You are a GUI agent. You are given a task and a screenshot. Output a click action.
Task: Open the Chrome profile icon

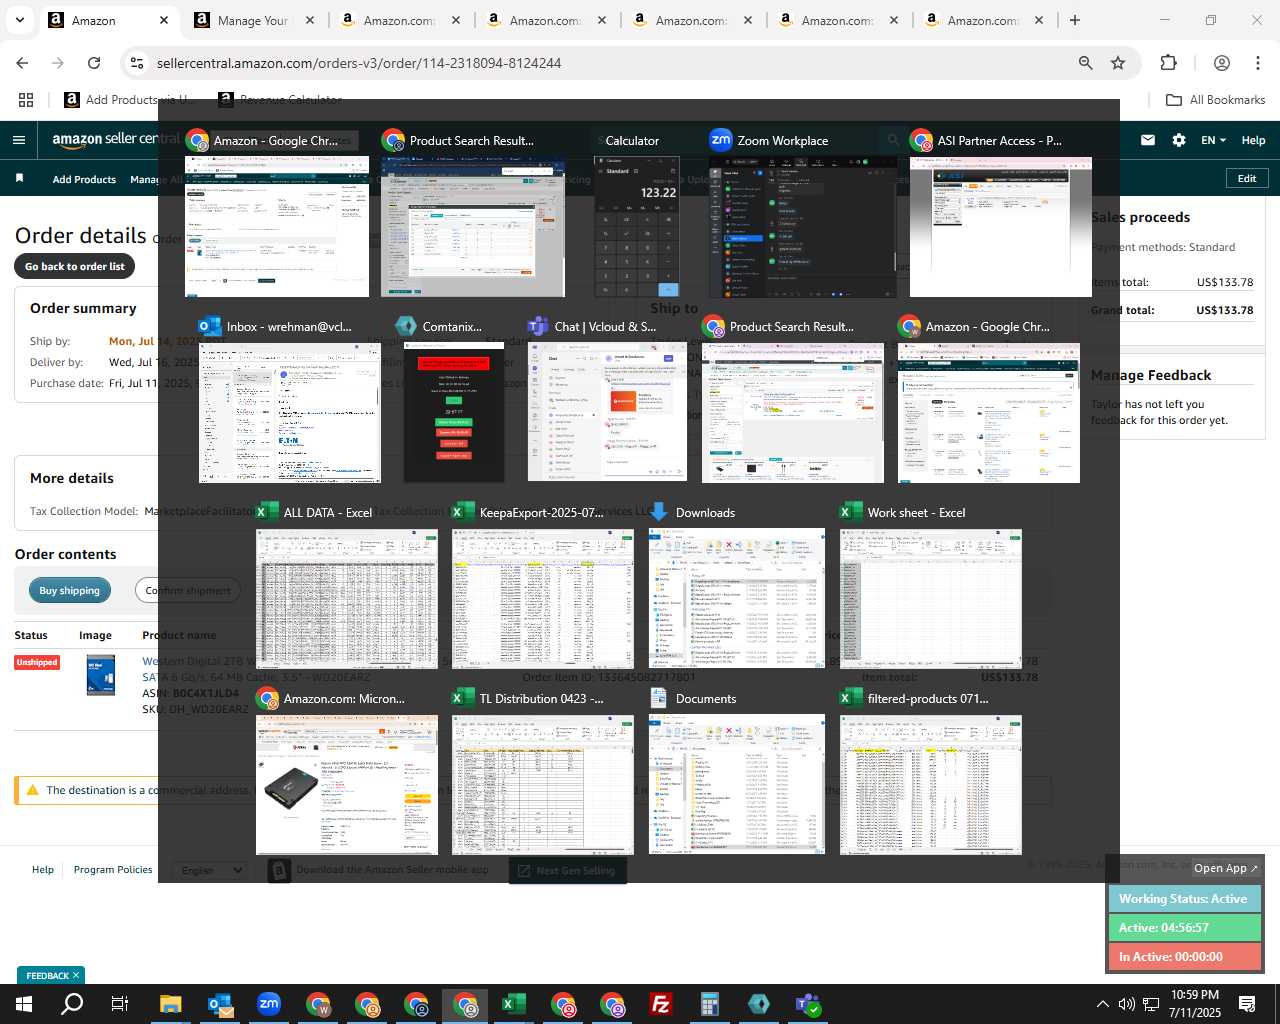1221,63
